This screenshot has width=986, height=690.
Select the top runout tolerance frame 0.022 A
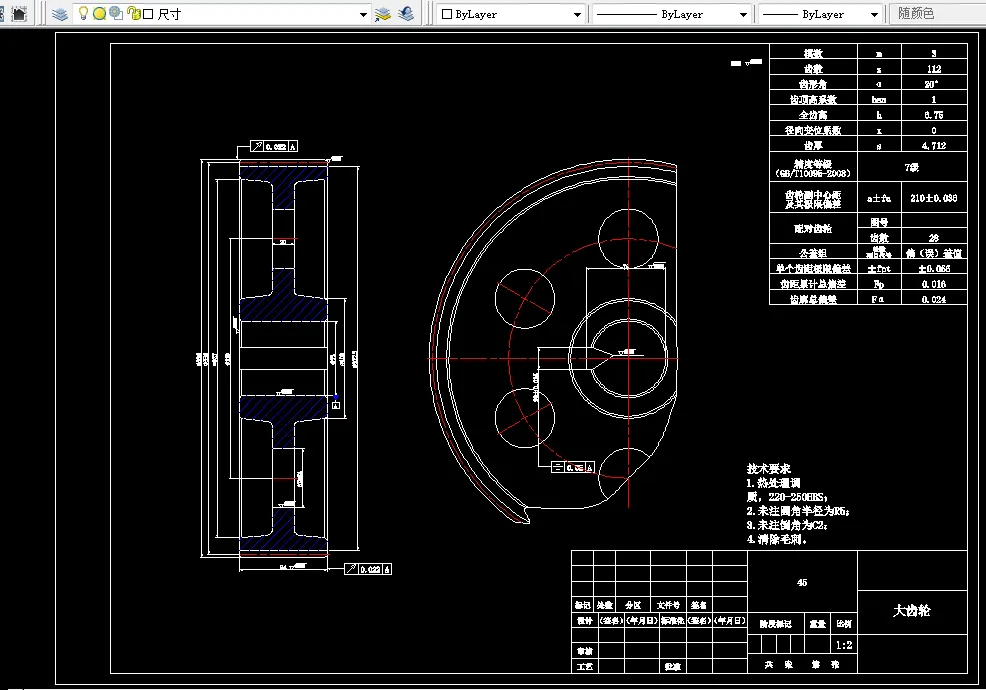[x=274, y=147]
